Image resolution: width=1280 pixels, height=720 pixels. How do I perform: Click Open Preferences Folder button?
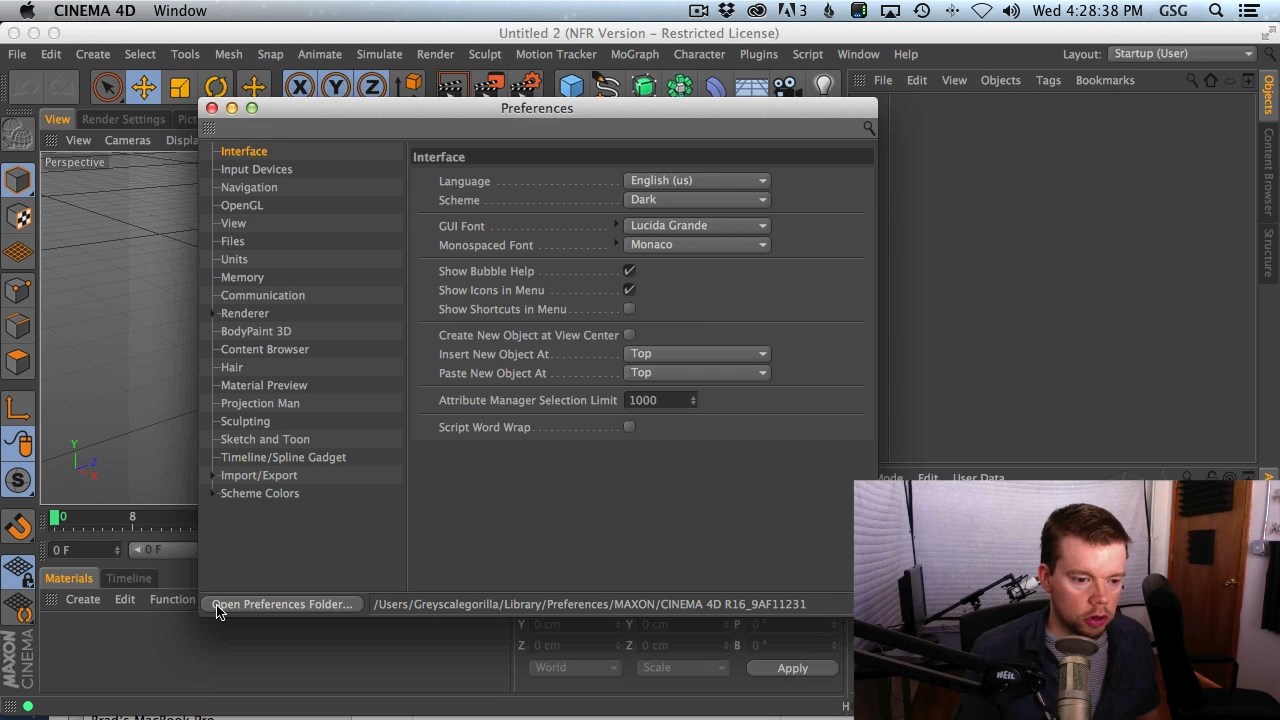coord(282,604)
